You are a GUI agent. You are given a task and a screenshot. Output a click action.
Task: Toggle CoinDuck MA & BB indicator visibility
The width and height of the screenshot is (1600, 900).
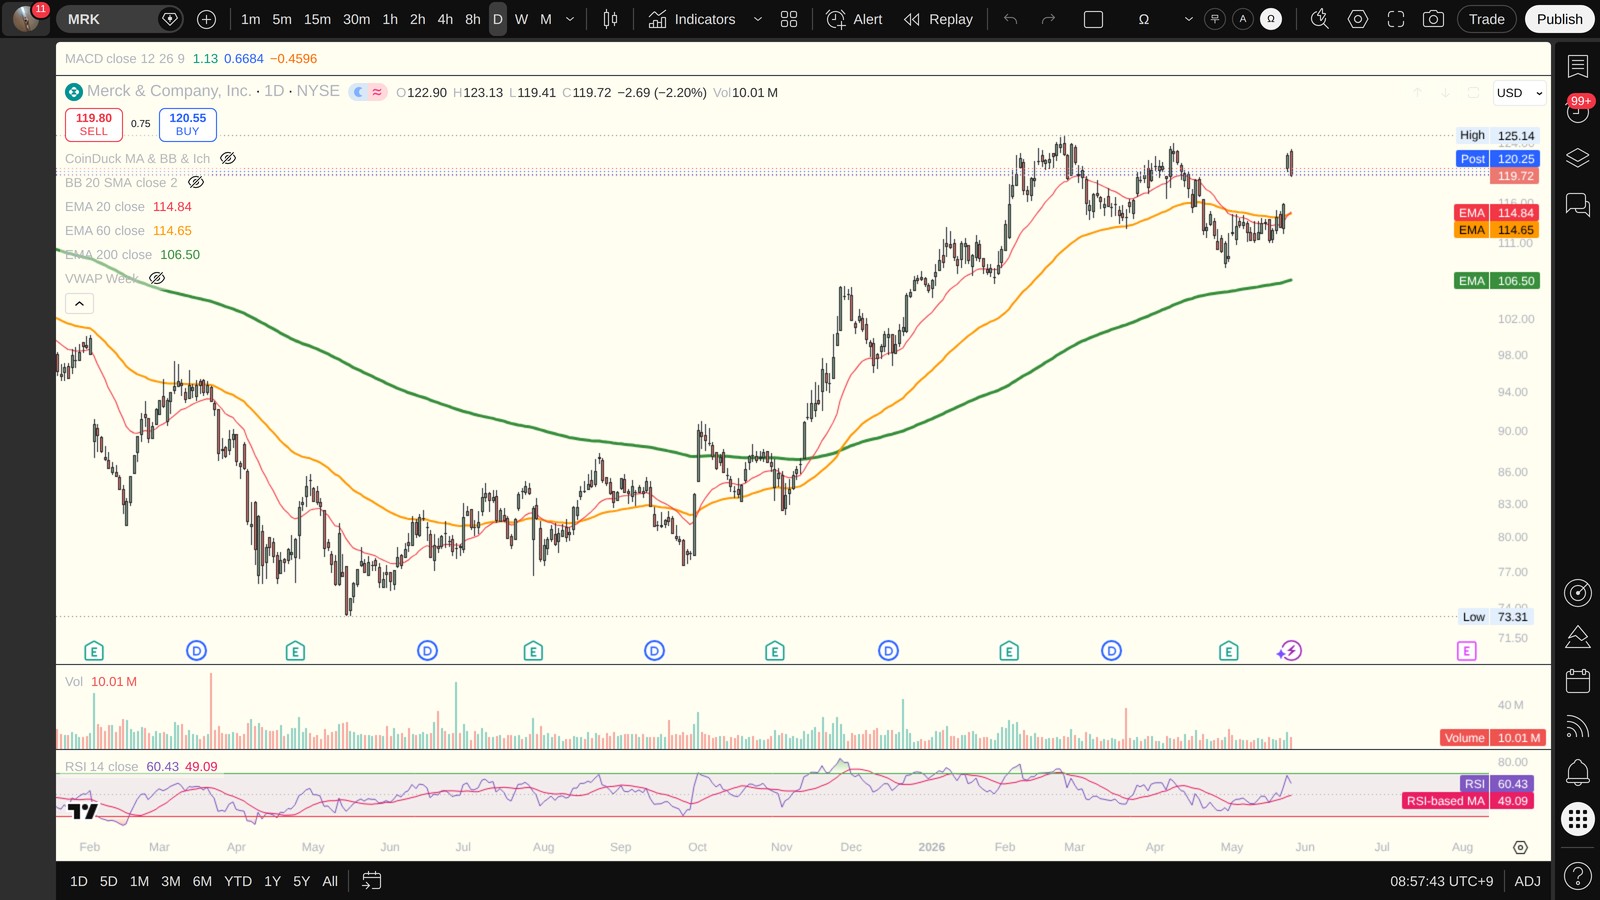click(x=228, y=158)
